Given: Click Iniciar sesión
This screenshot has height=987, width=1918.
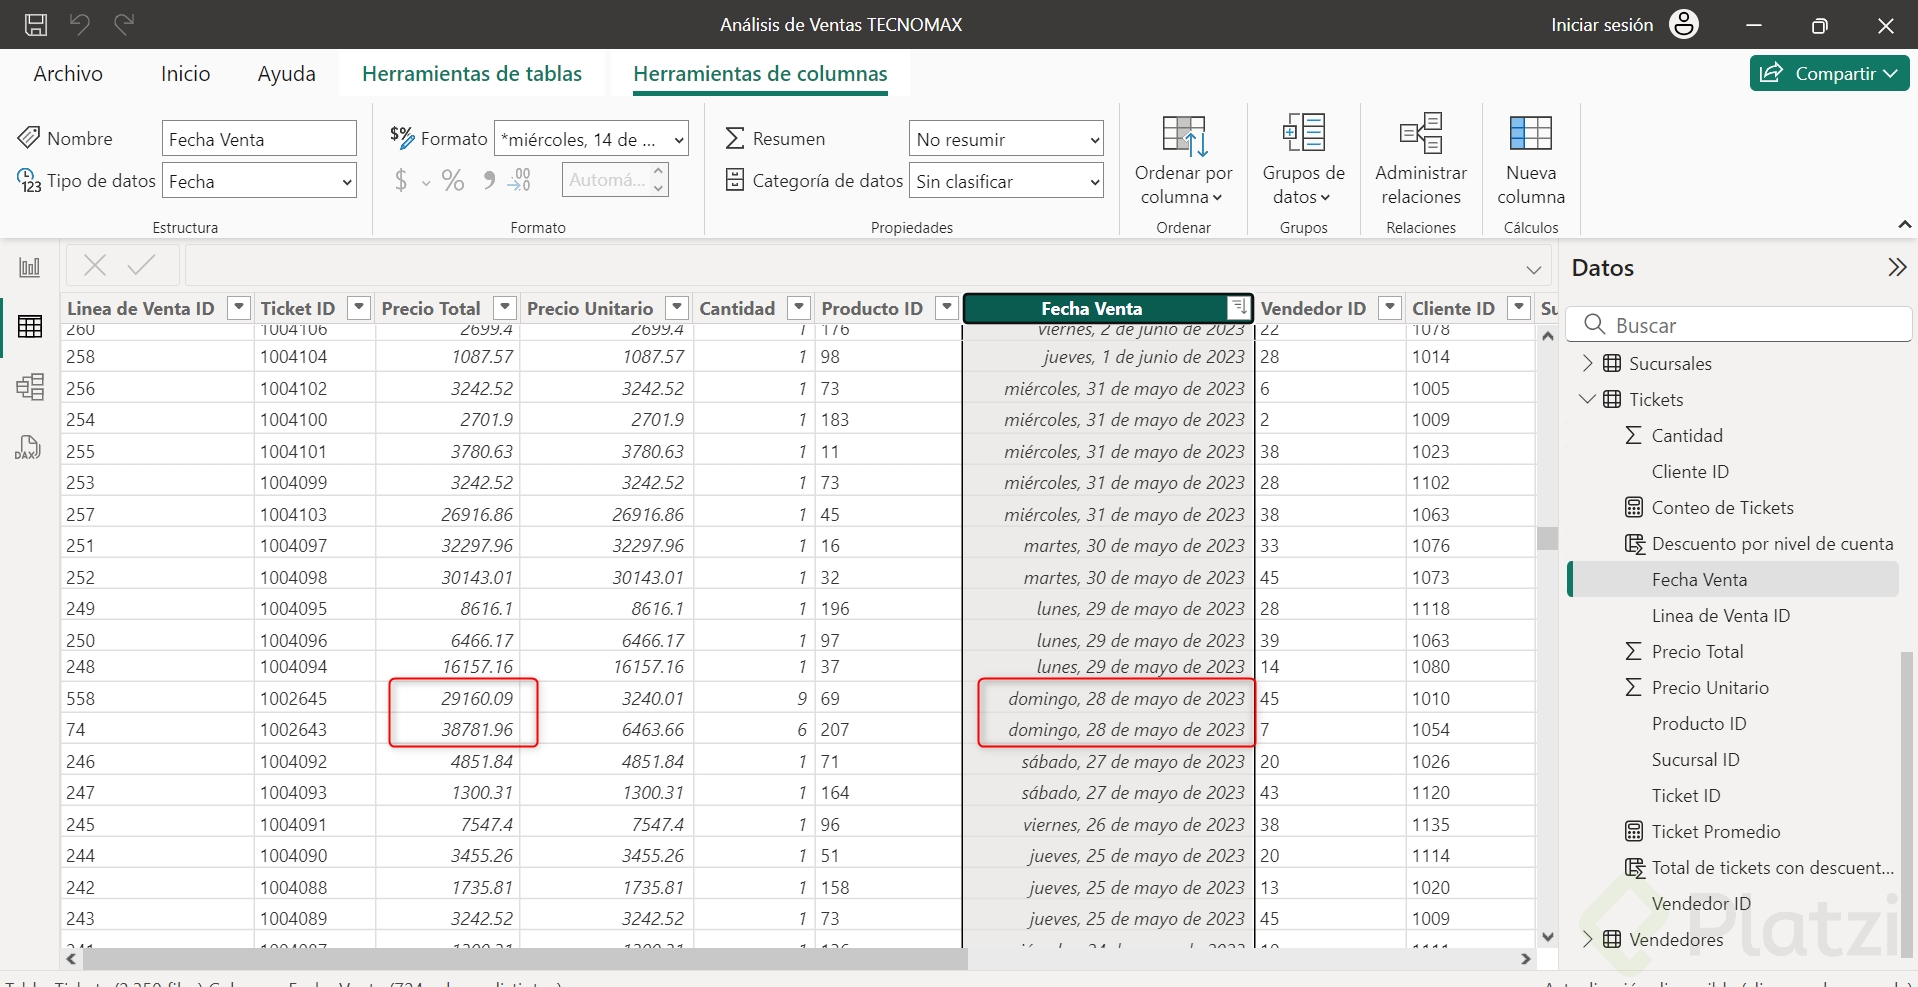Looking at the screenshot, I should coord(1602,25).
